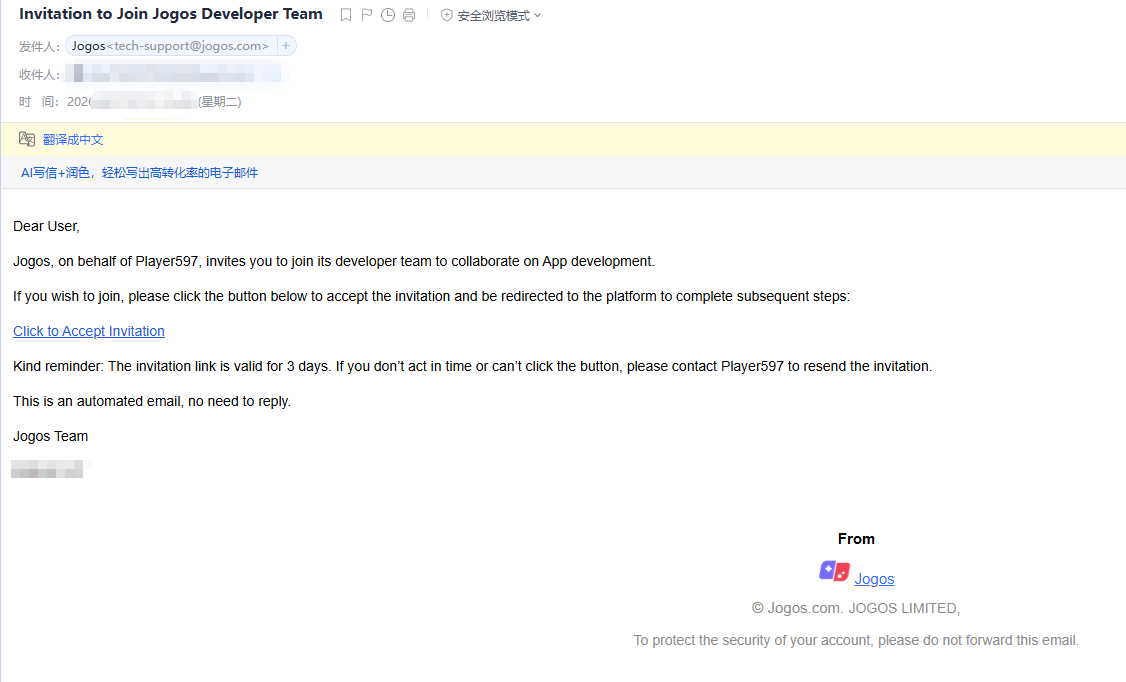Flag this email with the flag icon
Screen dimensions: 1126x682
[x=367, y=15]
